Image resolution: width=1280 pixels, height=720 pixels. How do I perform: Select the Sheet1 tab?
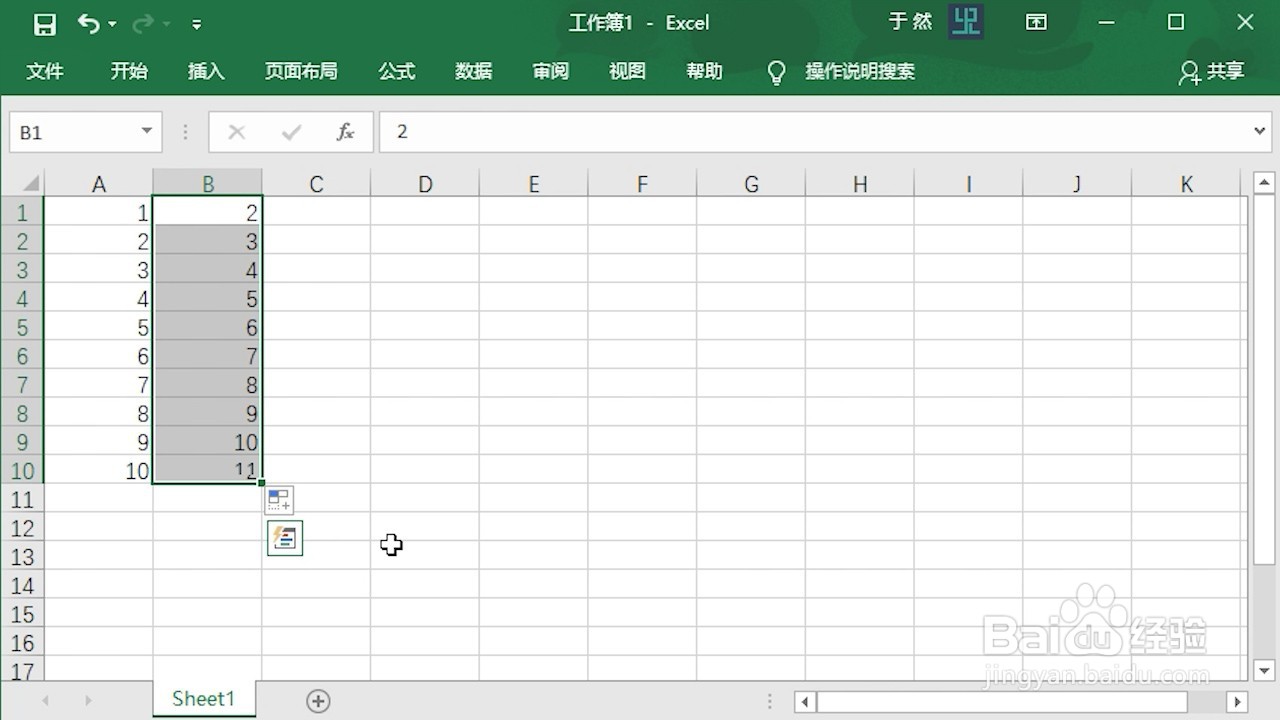pos(203,699)
